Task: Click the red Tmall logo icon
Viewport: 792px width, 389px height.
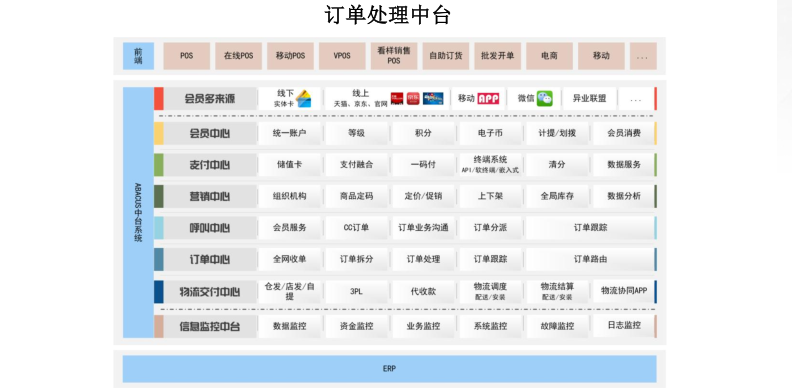Action: (397, 99)
